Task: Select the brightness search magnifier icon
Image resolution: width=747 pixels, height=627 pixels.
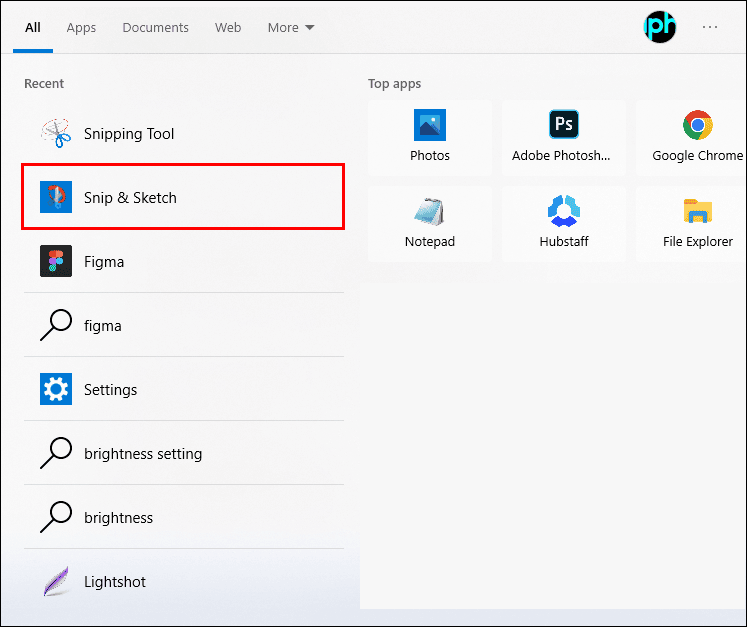Action: (x=56, y=517)
